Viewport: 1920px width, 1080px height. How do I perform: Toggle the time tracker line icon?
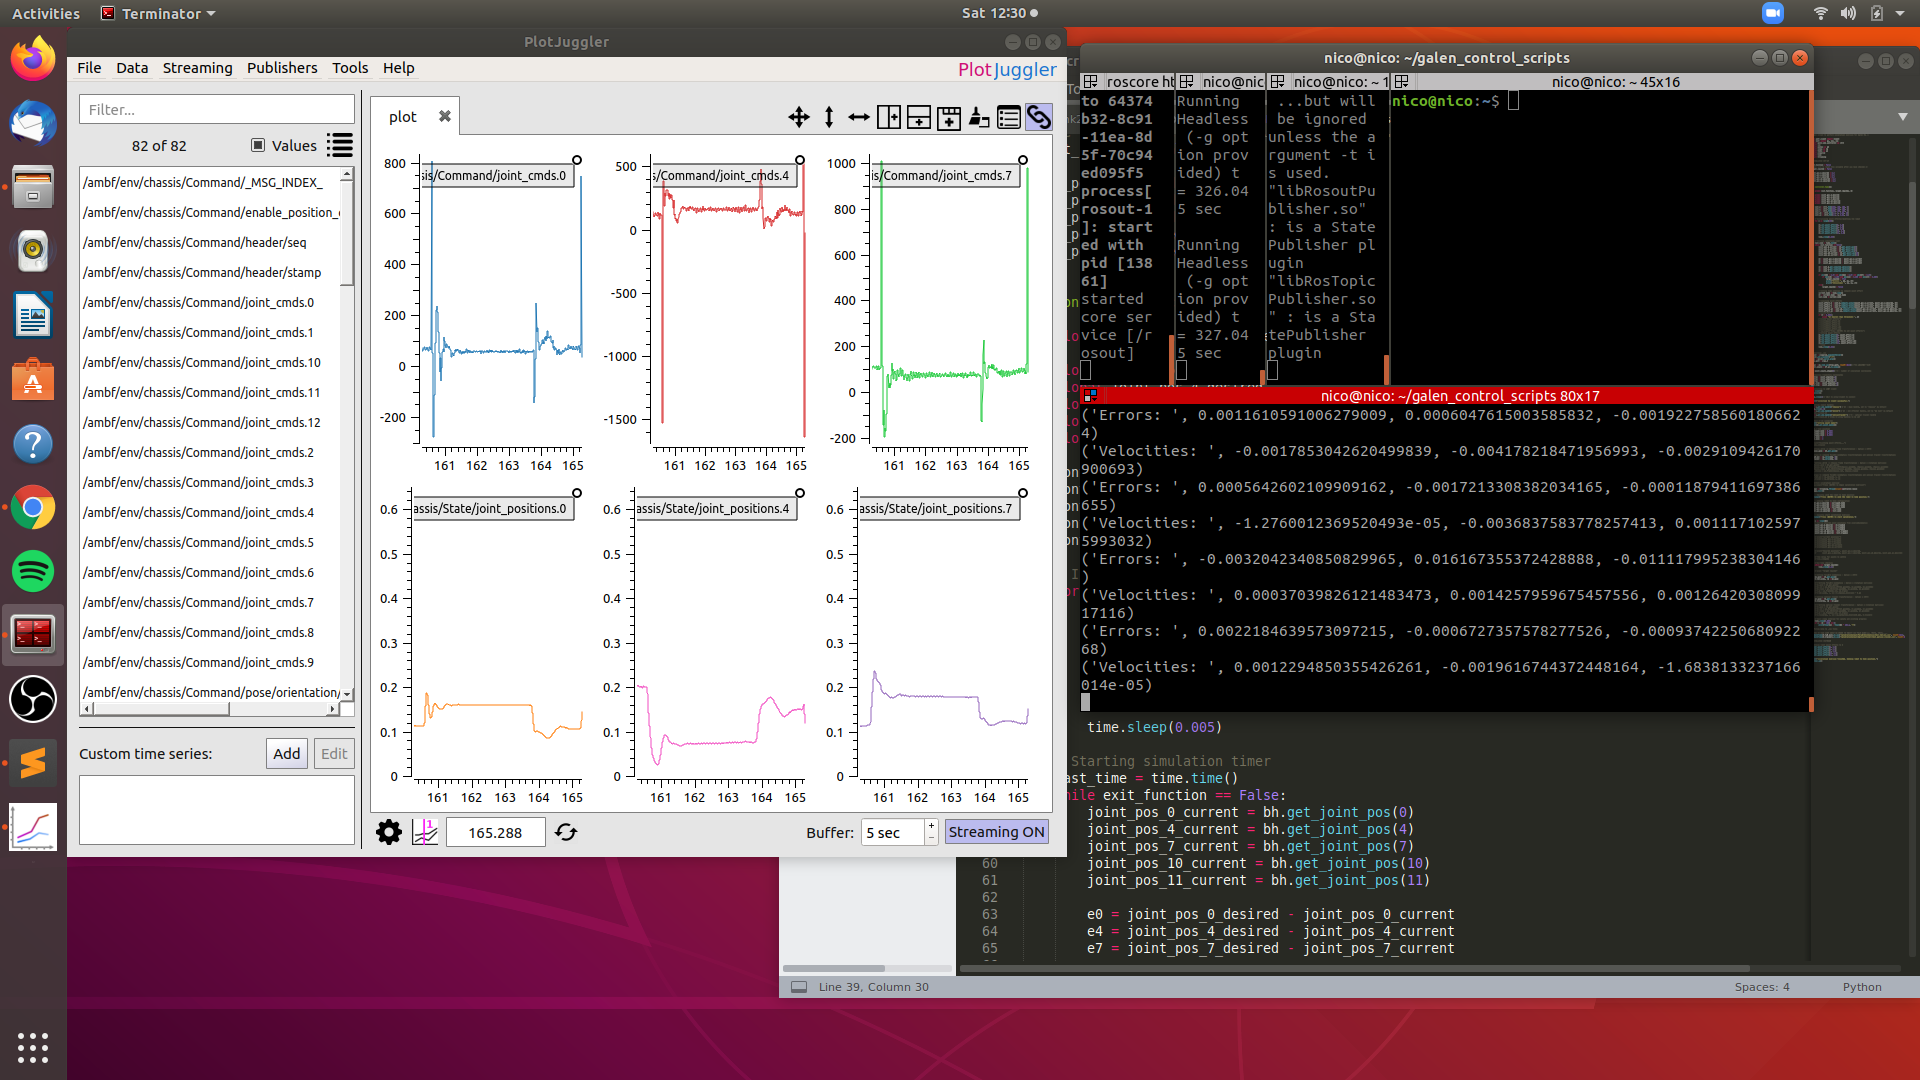pyautogui.click(x=425, y=832)
